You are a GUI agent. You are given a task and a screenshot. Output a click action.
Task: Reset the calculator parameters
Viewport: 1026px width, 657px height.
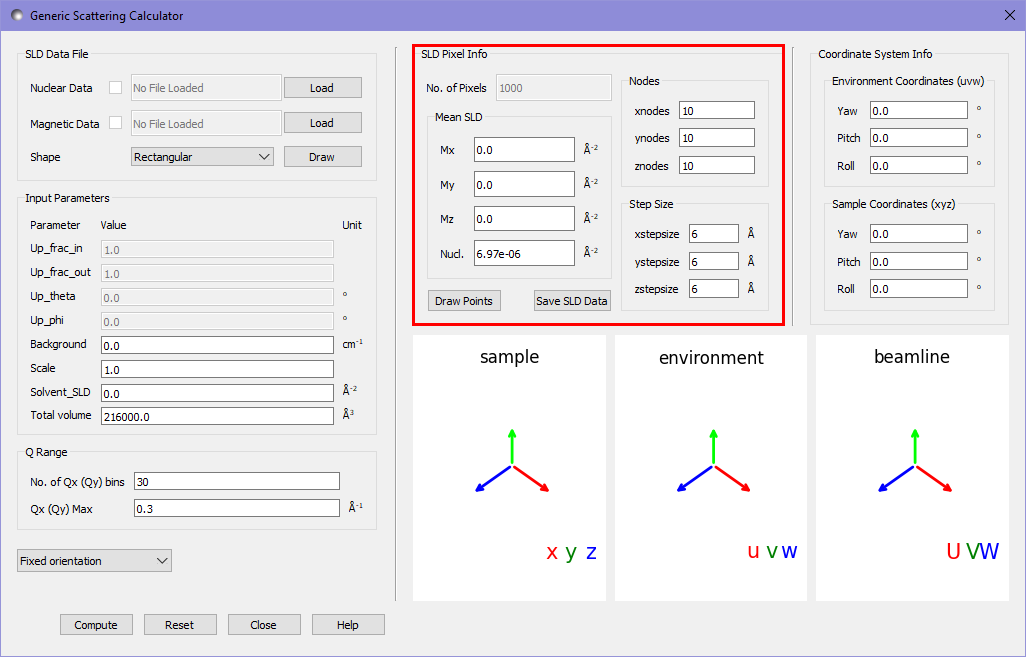[180, 624]
